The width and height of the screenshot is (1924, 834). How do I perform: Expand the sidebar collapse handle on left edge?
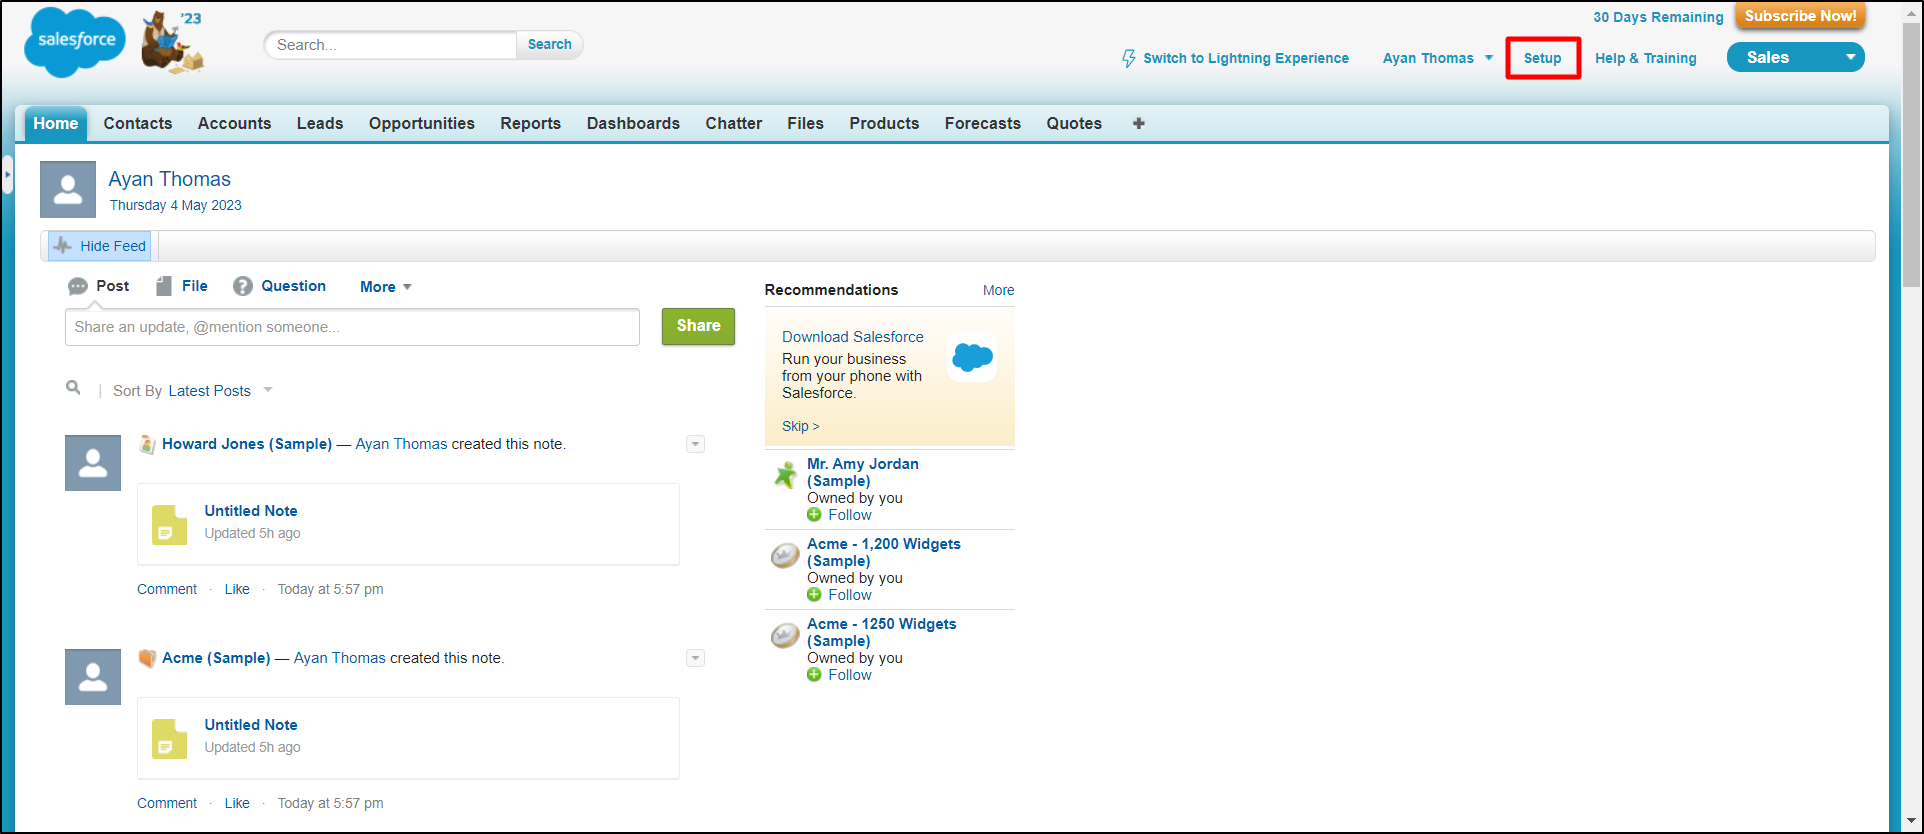7,175
